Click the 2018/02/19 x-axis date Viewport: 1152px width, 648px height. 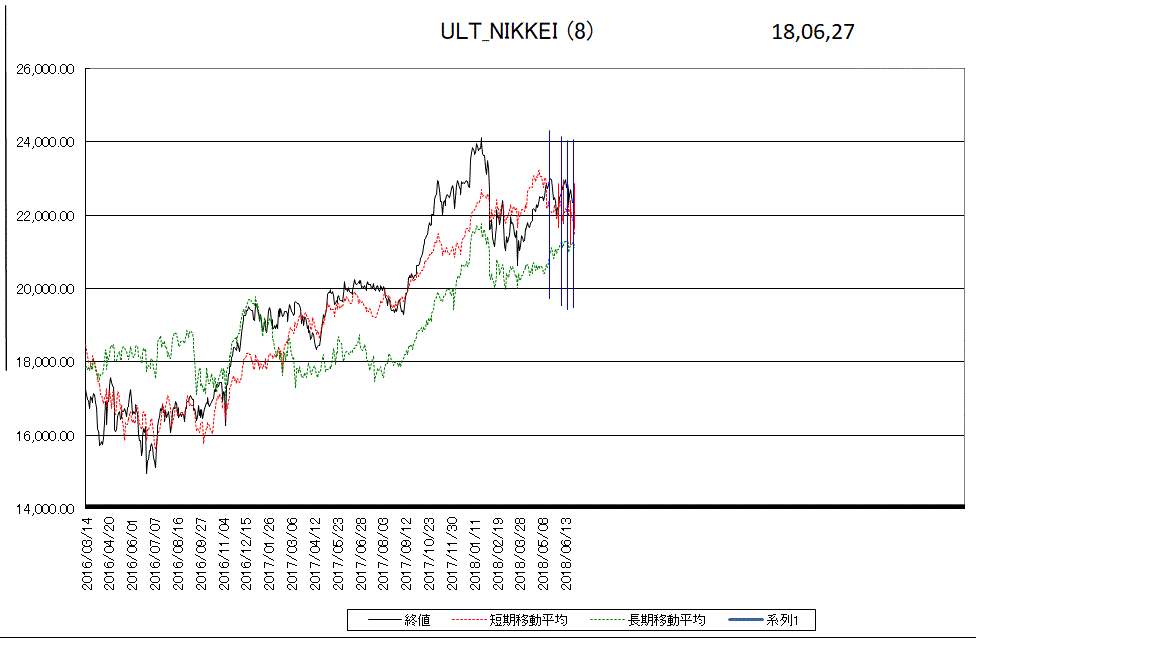498,553
